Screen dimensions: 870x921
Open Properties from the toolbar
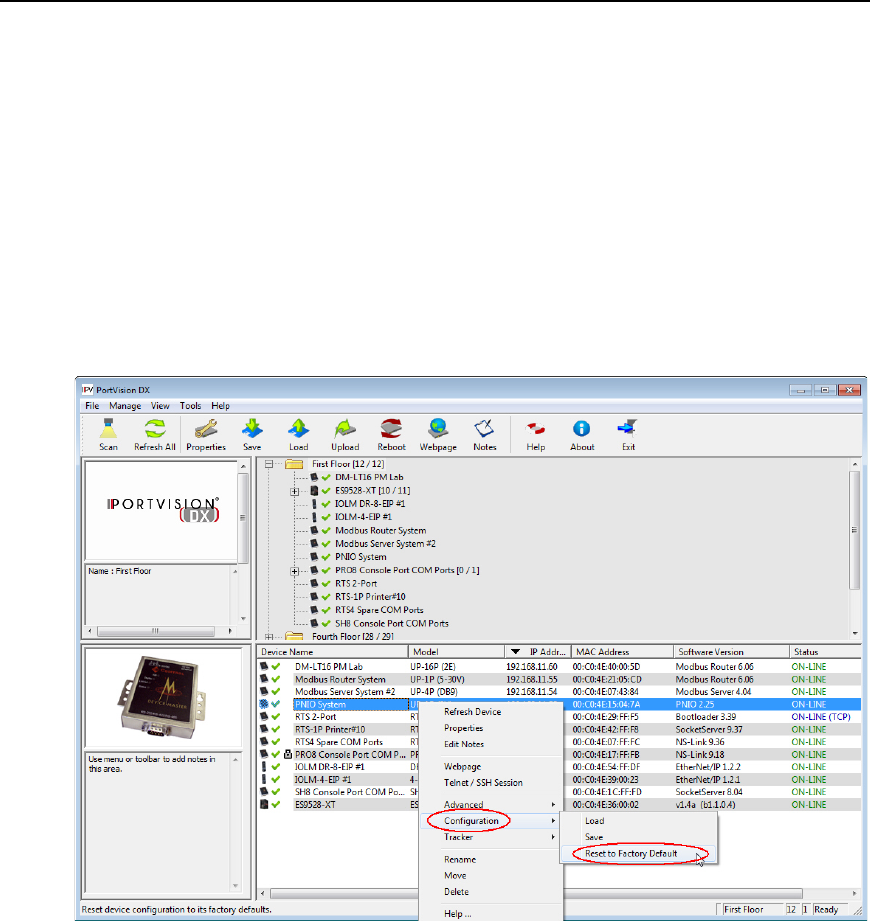206,435
